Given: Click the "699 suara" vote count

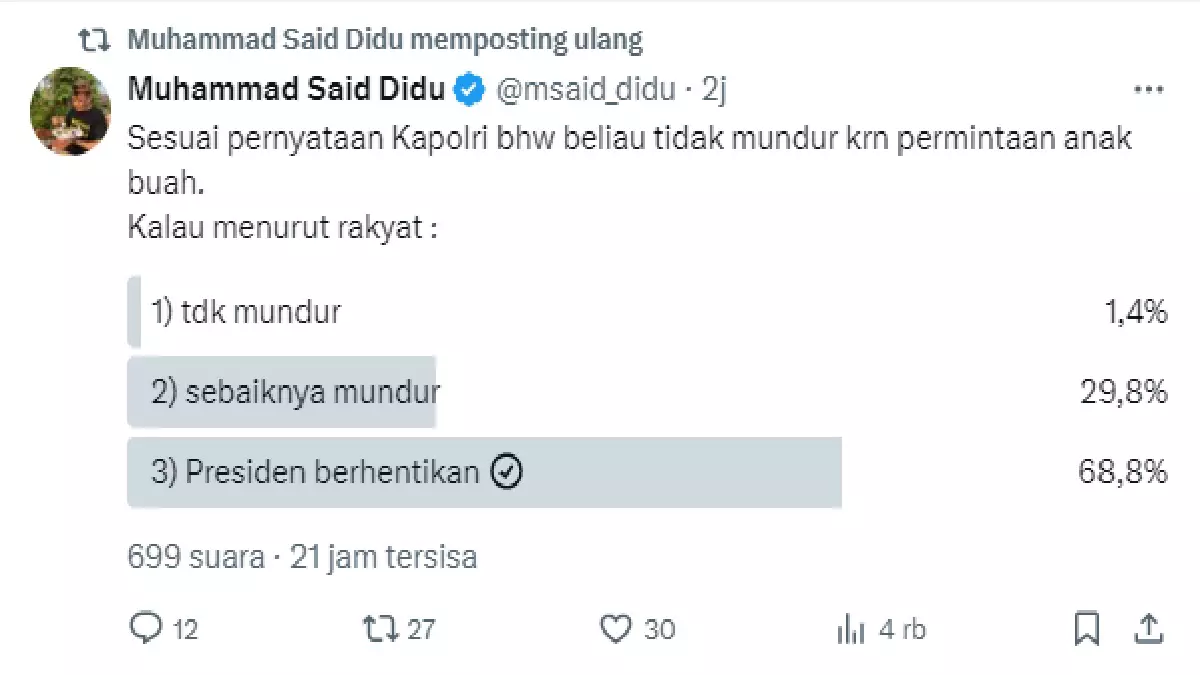Looking at the screenshot, I should click(x=196, y=556).
